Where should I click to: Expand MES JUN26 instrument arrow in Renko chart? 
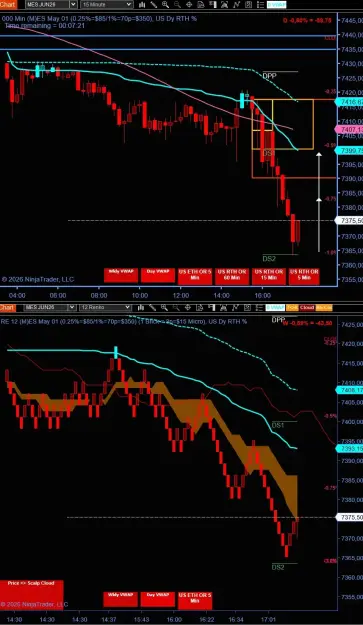point(72,307)
